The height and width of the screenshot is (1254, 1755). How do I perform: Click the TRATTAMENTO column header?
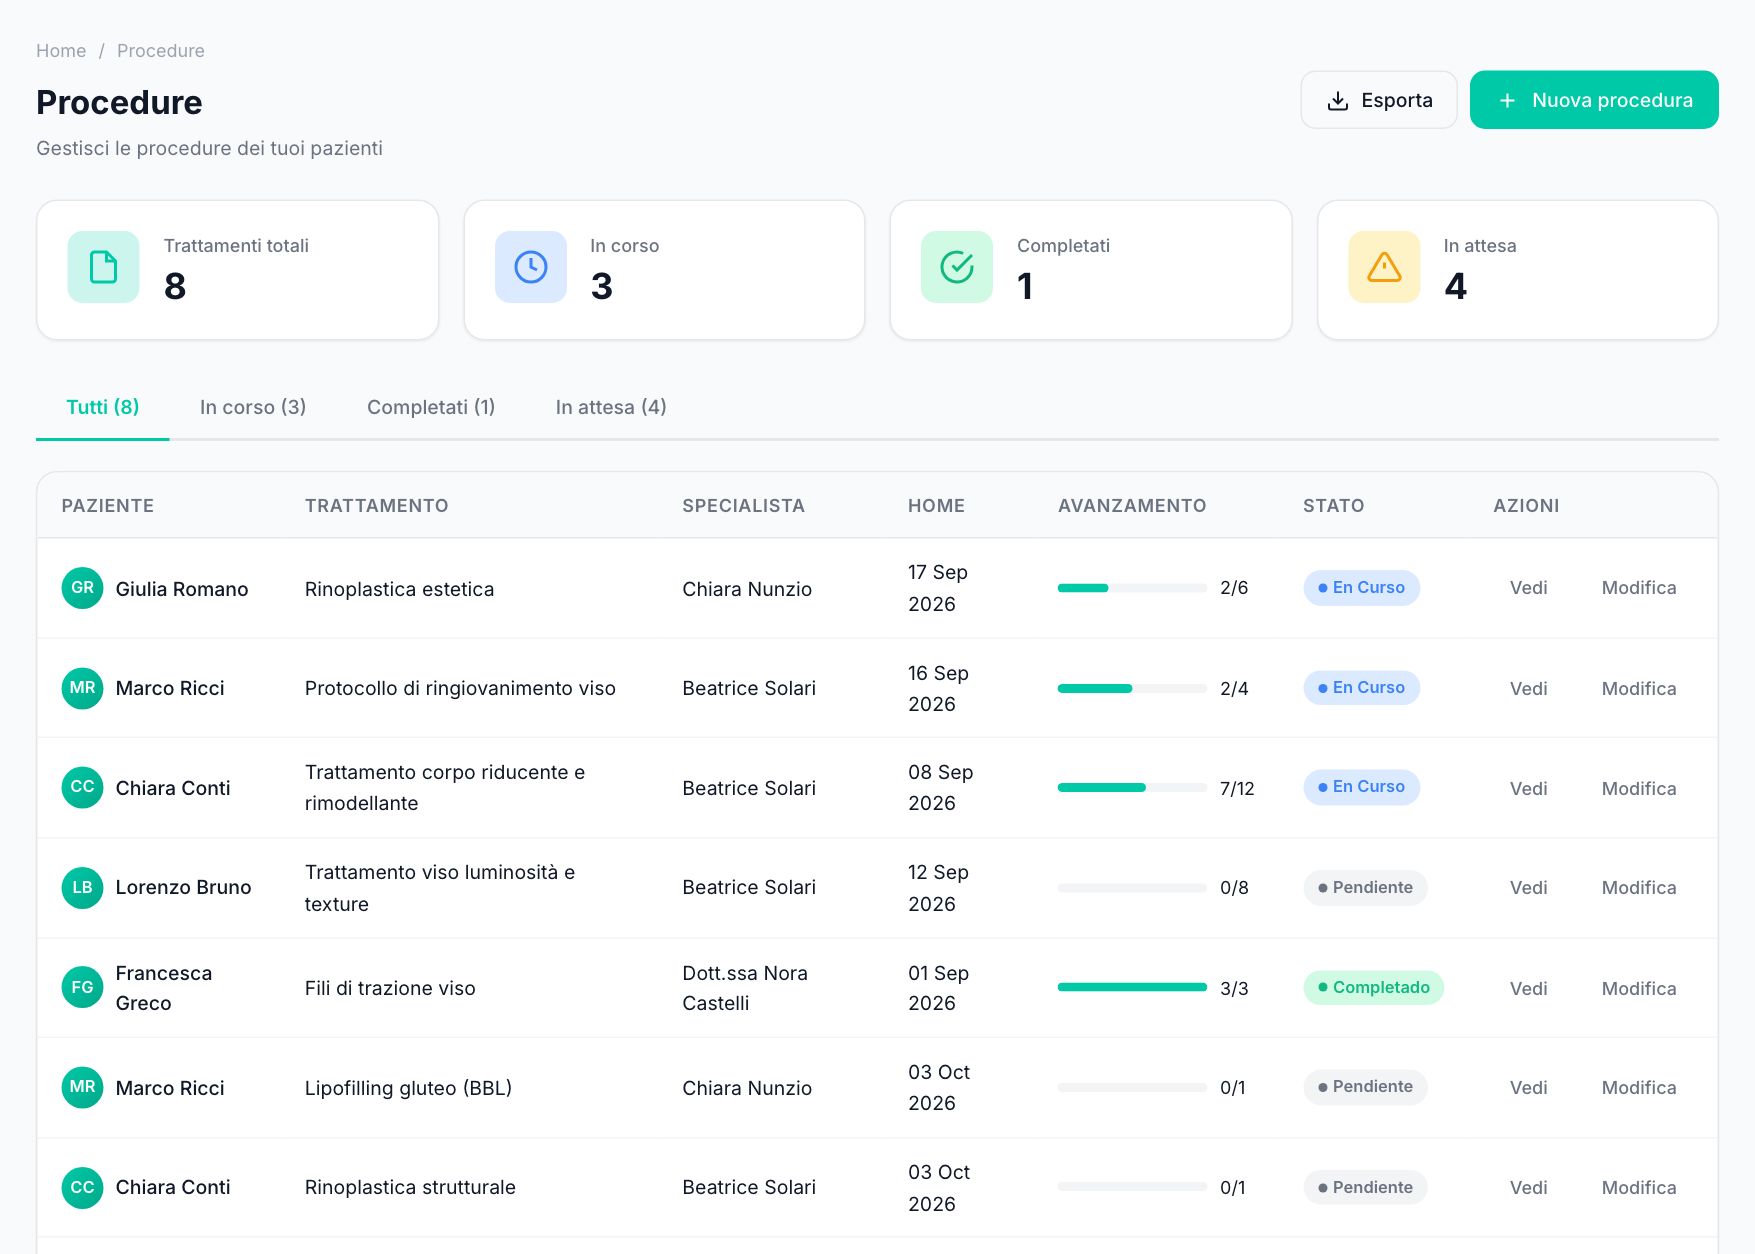376,506
